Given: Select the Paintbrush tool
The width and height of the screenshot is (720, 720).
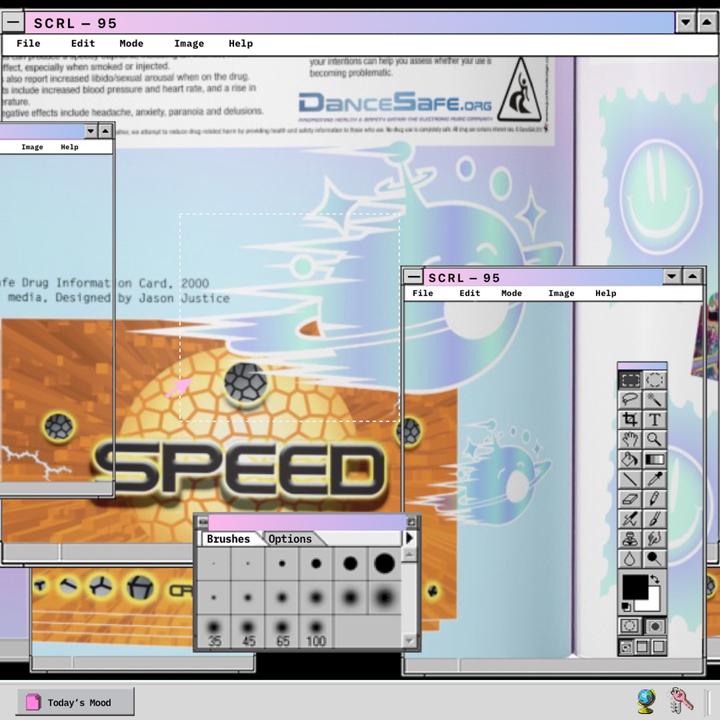Looking at the screenshot, I should [x=654, y=519].
